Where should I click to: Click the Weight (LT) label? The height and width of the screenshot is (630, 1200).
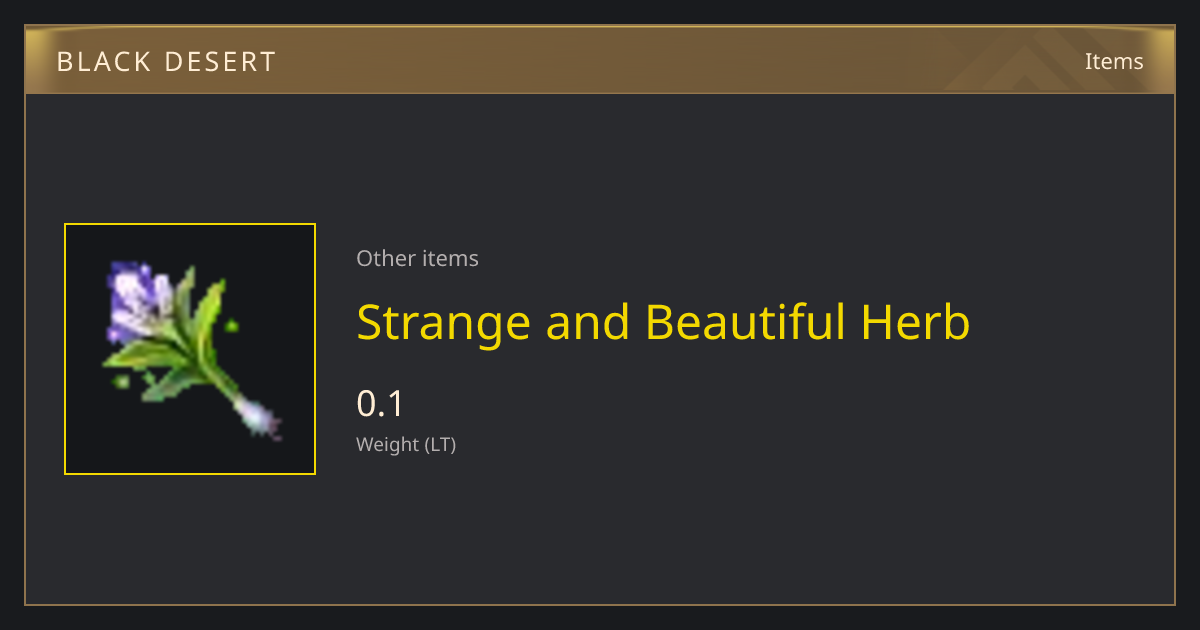tap(406, 445)
